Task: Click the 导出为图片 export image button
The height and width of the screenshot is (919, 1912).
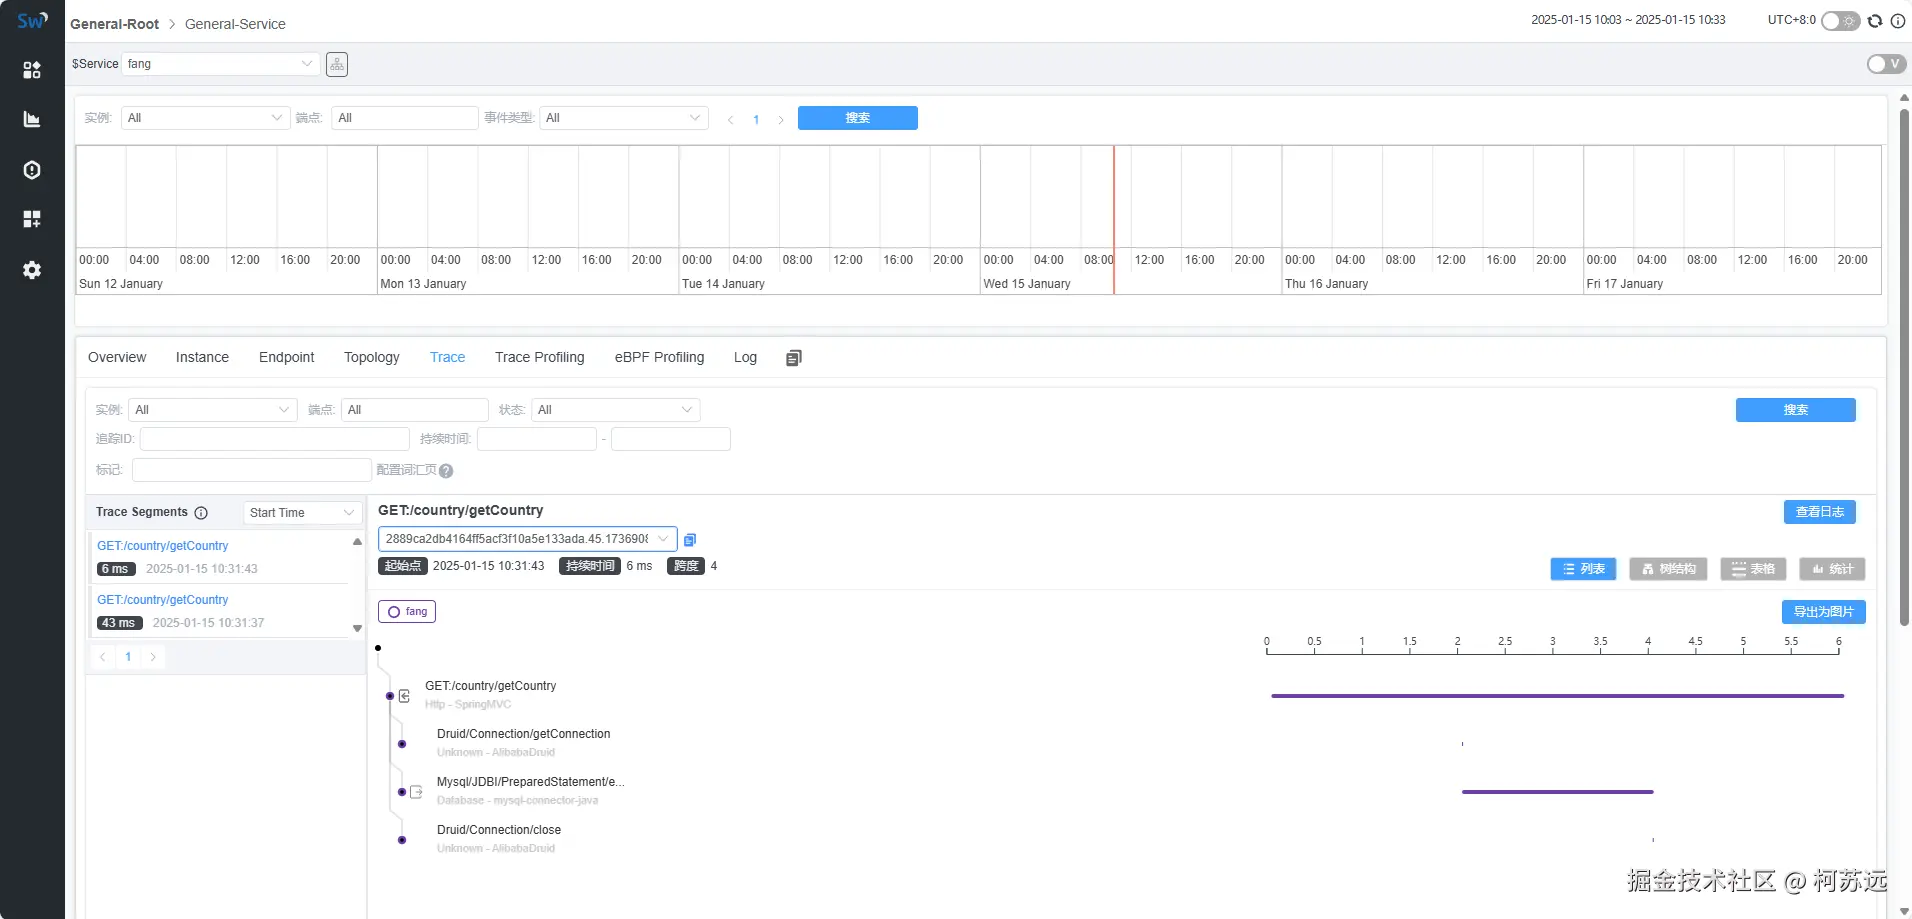Action: 1824,612
